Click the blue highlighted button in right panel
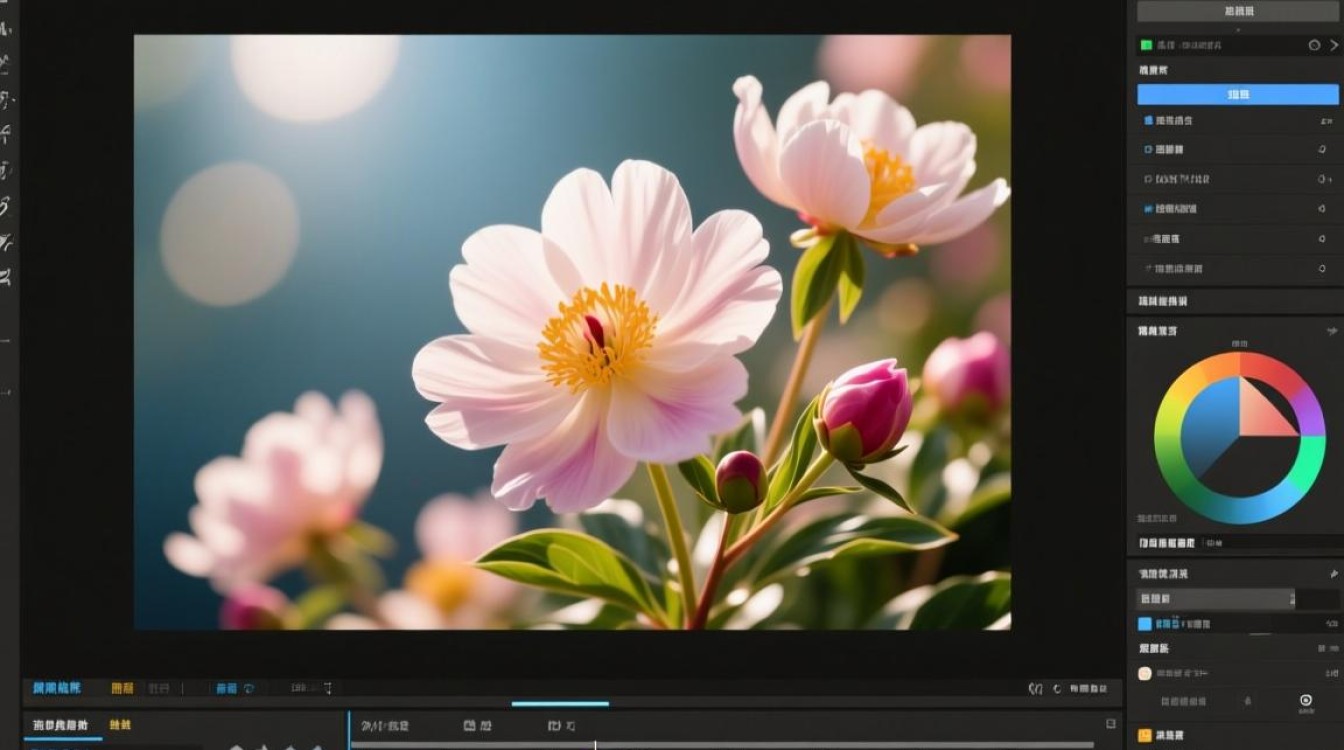 tap(1238, 94)
